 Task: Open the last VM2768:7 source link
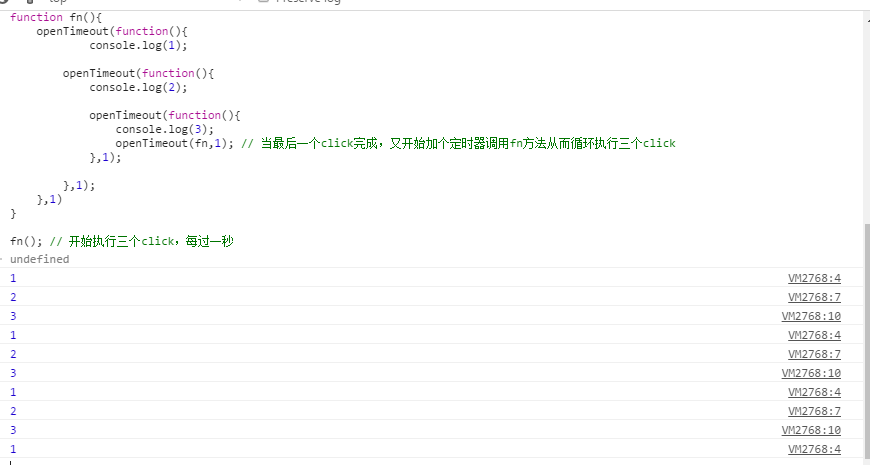[814, 411]
